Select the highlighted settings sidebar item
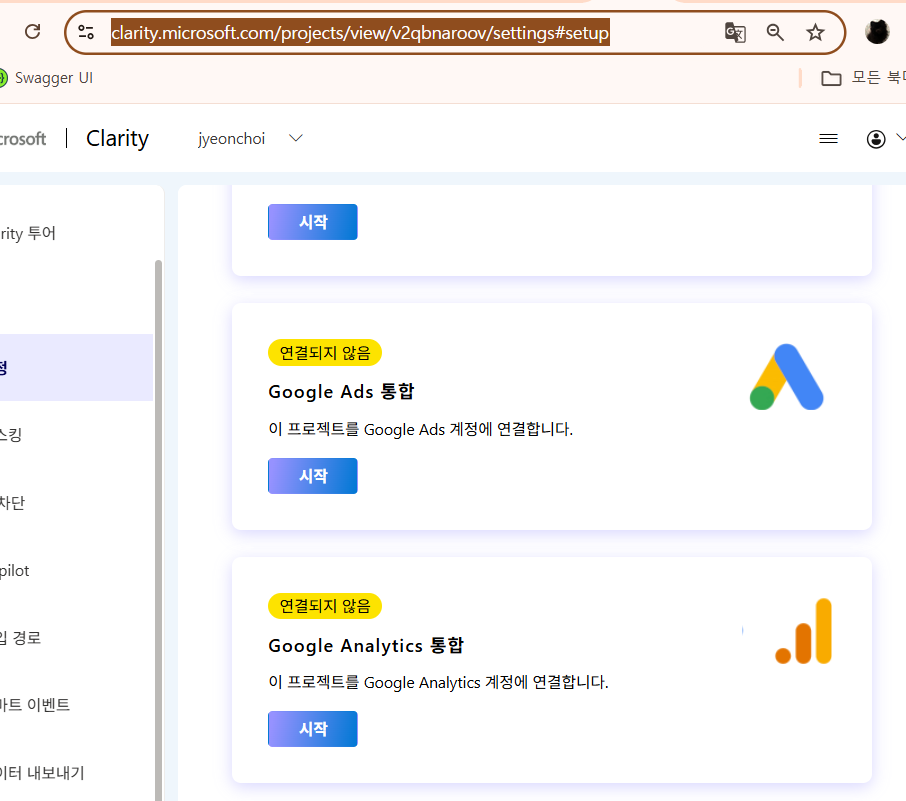This screenshot has height=801, width=906. 76,368
